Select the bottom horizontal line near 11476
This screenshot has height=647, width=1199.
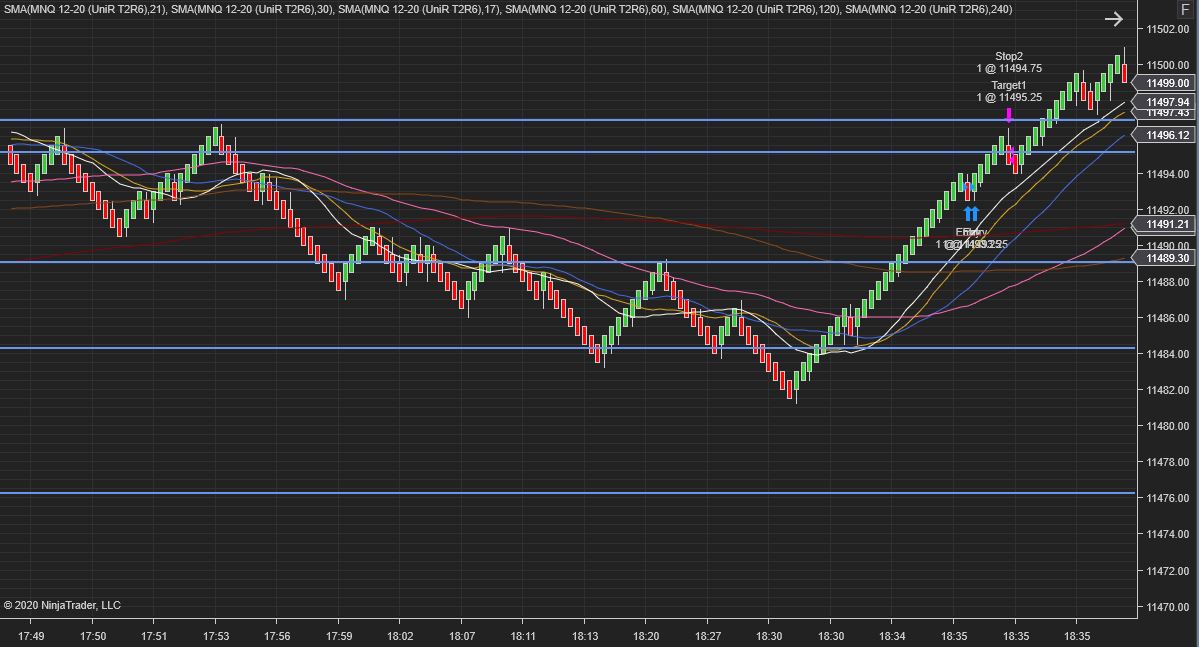tap(567, 493)
